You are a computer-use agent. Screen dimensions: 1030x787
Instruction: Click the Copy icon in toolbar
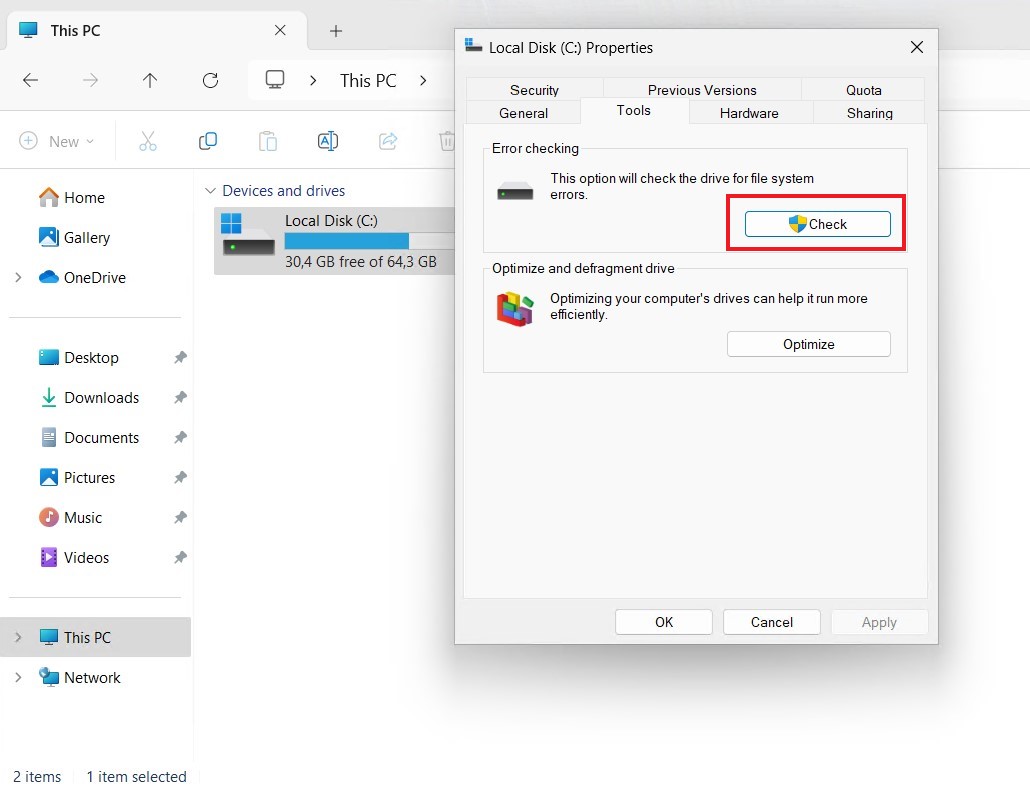208,141
